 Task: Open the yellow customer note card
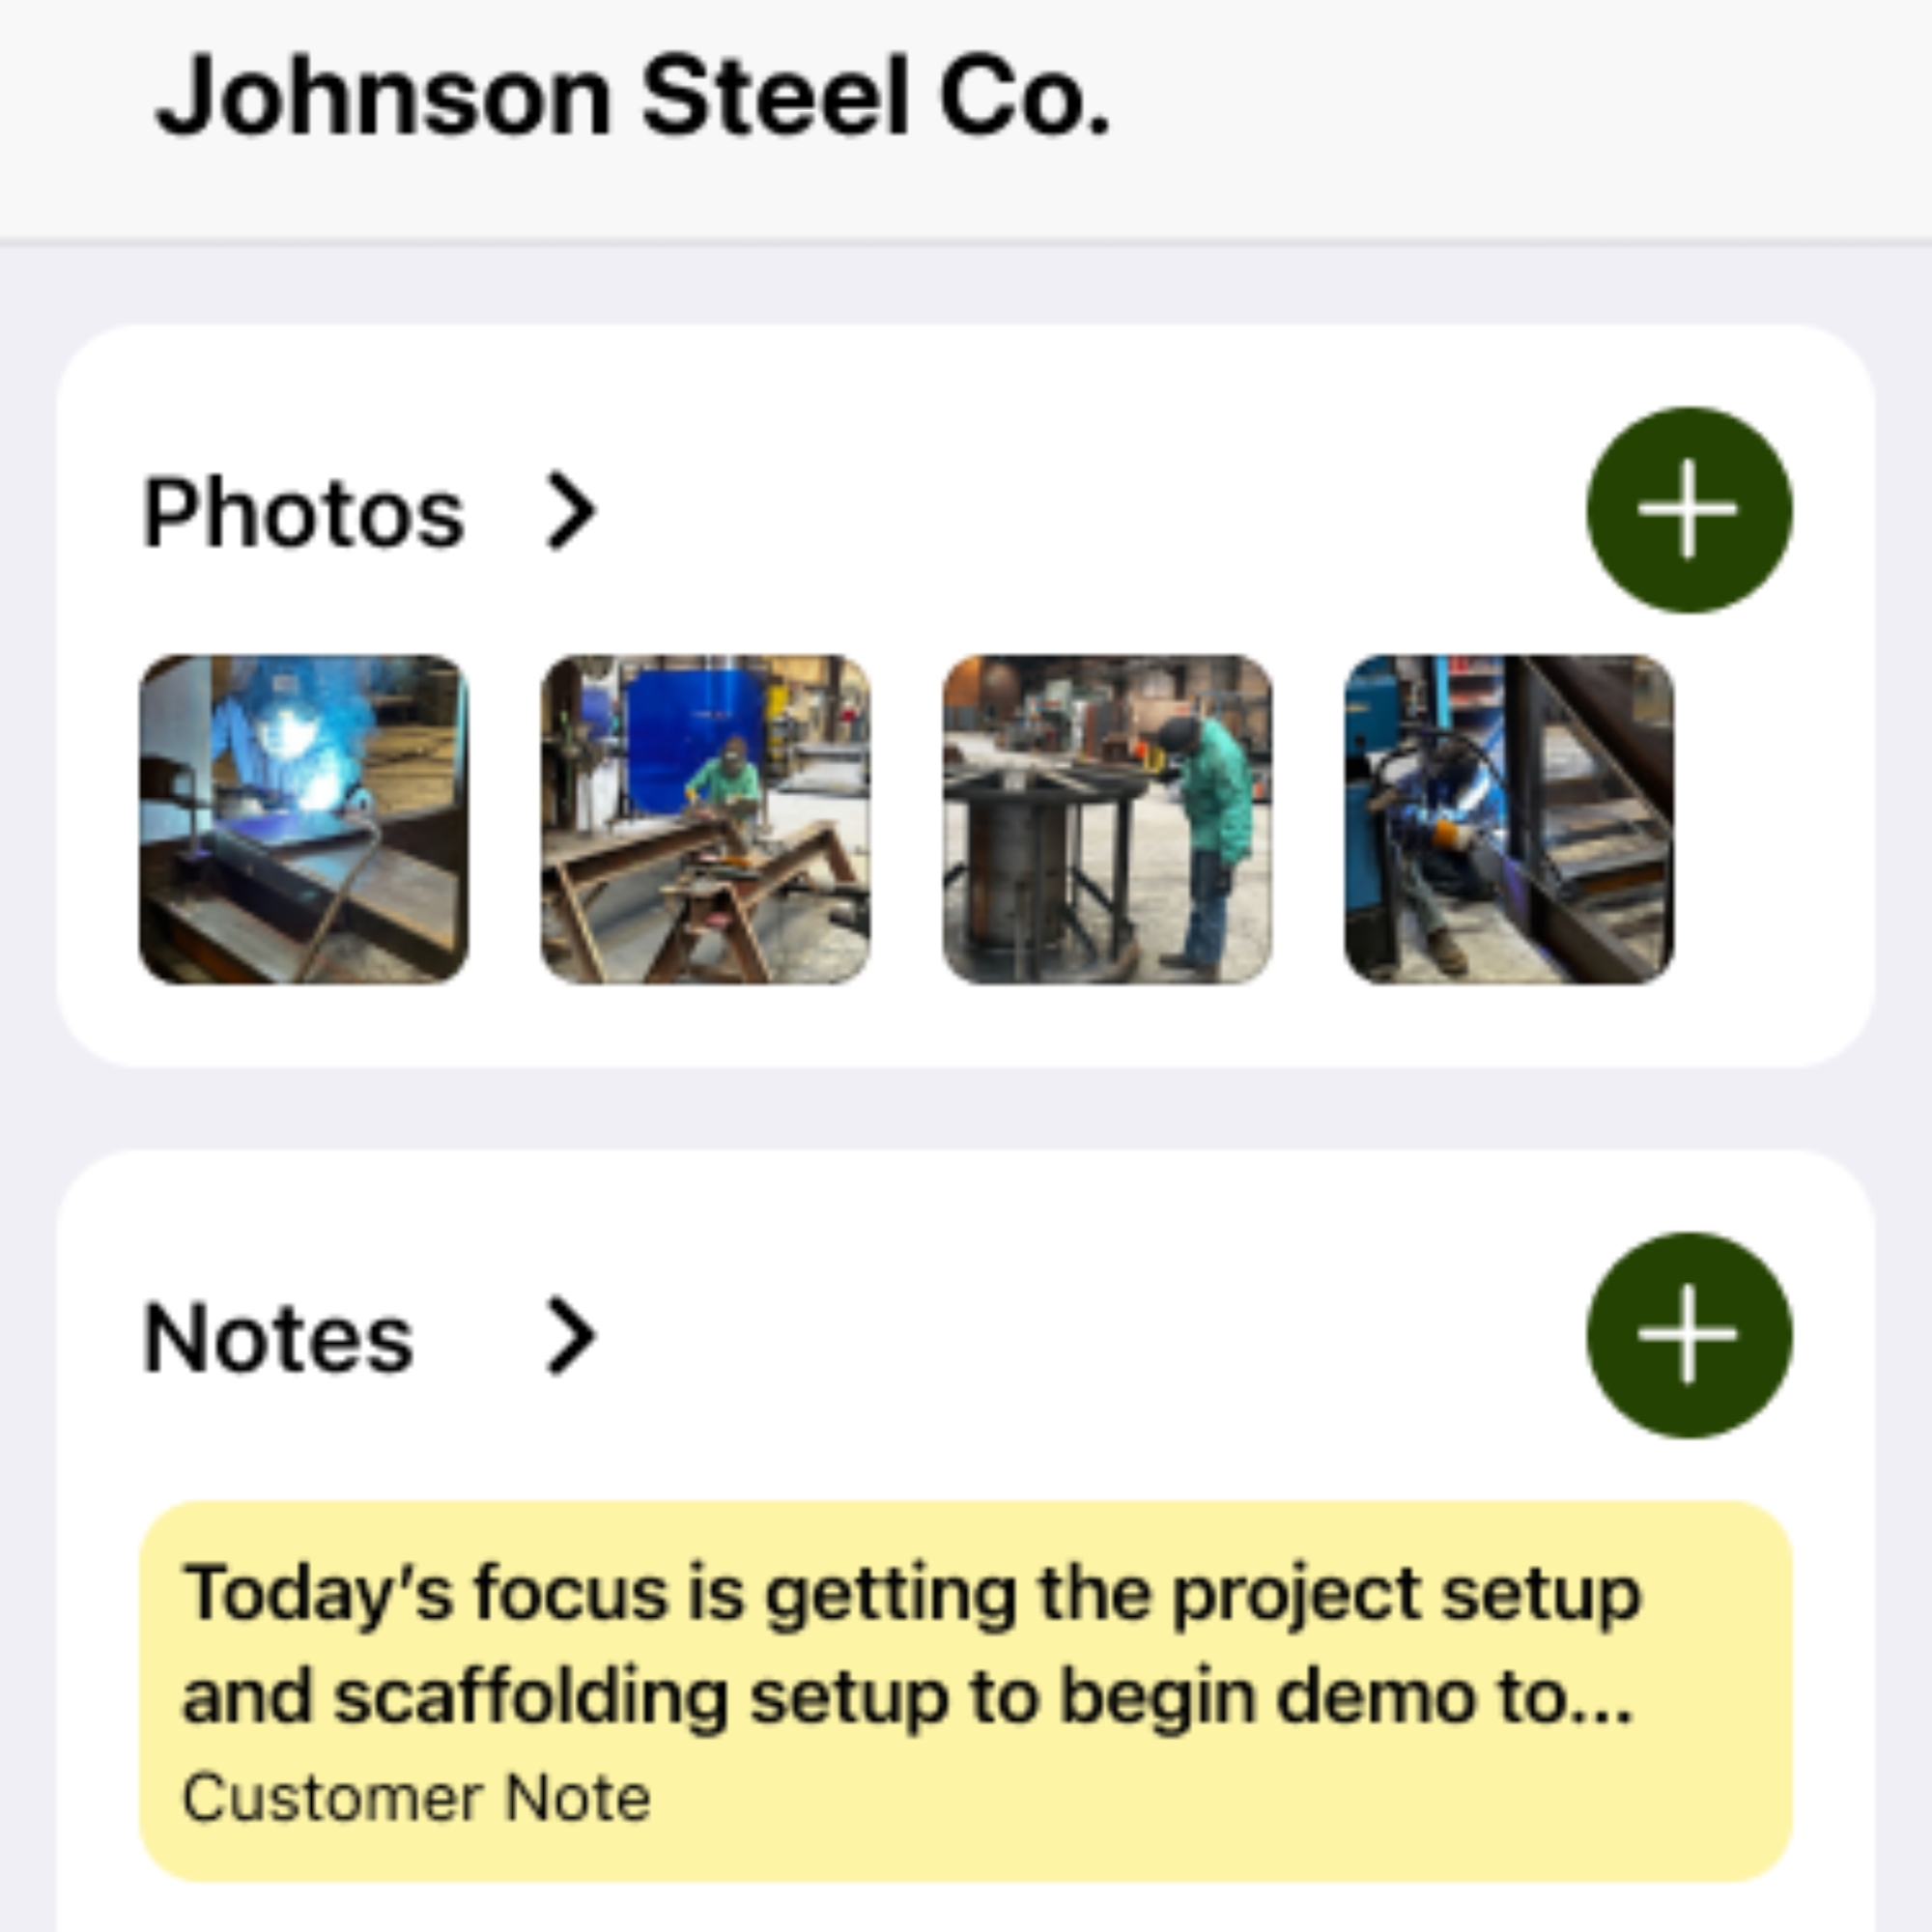pyautogui.click(x=965, y=1690)
